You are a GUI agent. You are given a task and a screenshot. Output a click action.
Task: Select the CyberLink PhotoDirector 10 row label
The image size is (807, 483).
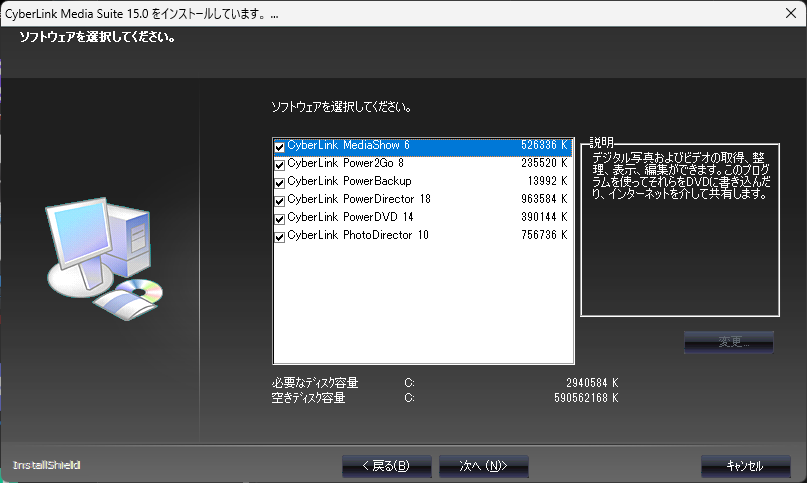(x=358, y=235)
